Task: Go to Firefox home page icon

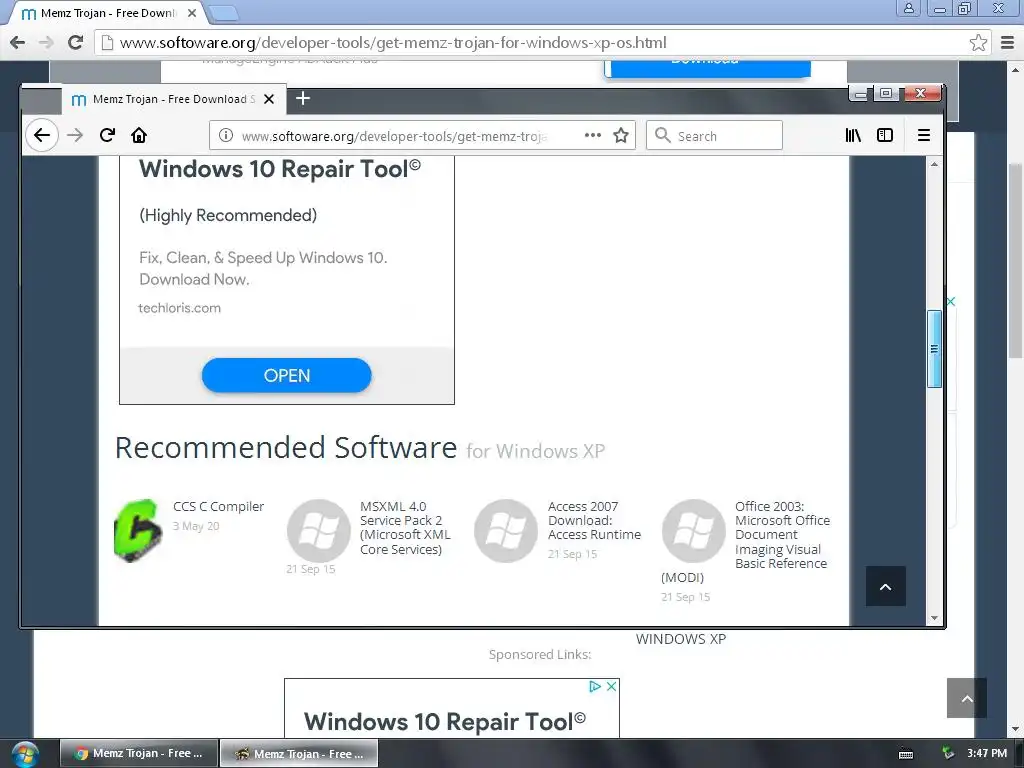Action: (x=139, y=135)
